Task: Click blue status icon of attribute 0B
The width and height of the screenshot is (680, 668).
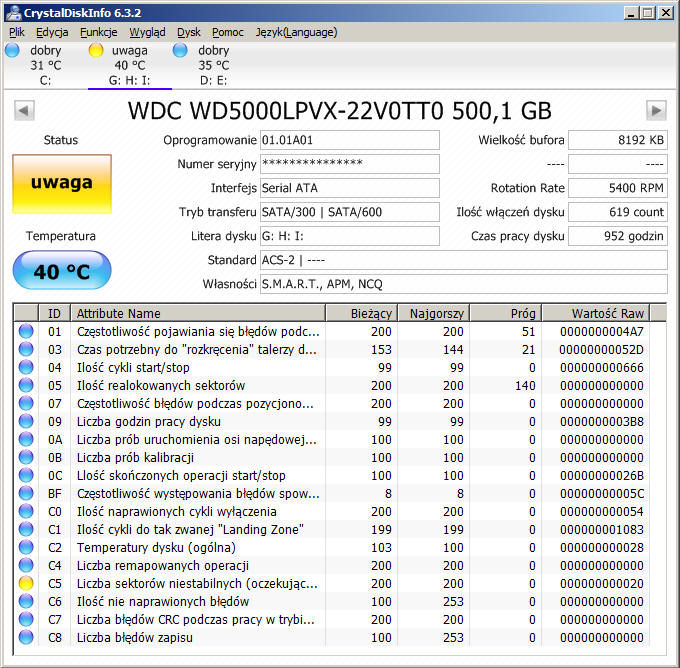Action: pos(26,457)
